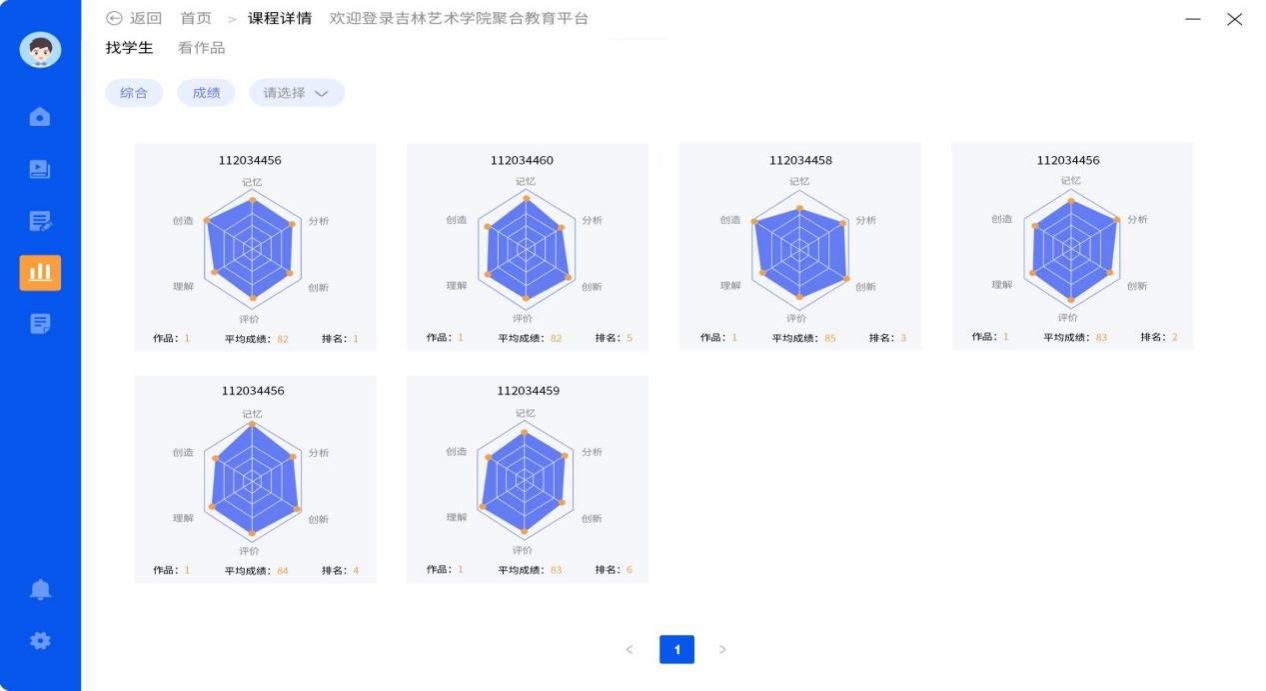
Task: Switch to the 看作品 tab
Action: (201, 48)
